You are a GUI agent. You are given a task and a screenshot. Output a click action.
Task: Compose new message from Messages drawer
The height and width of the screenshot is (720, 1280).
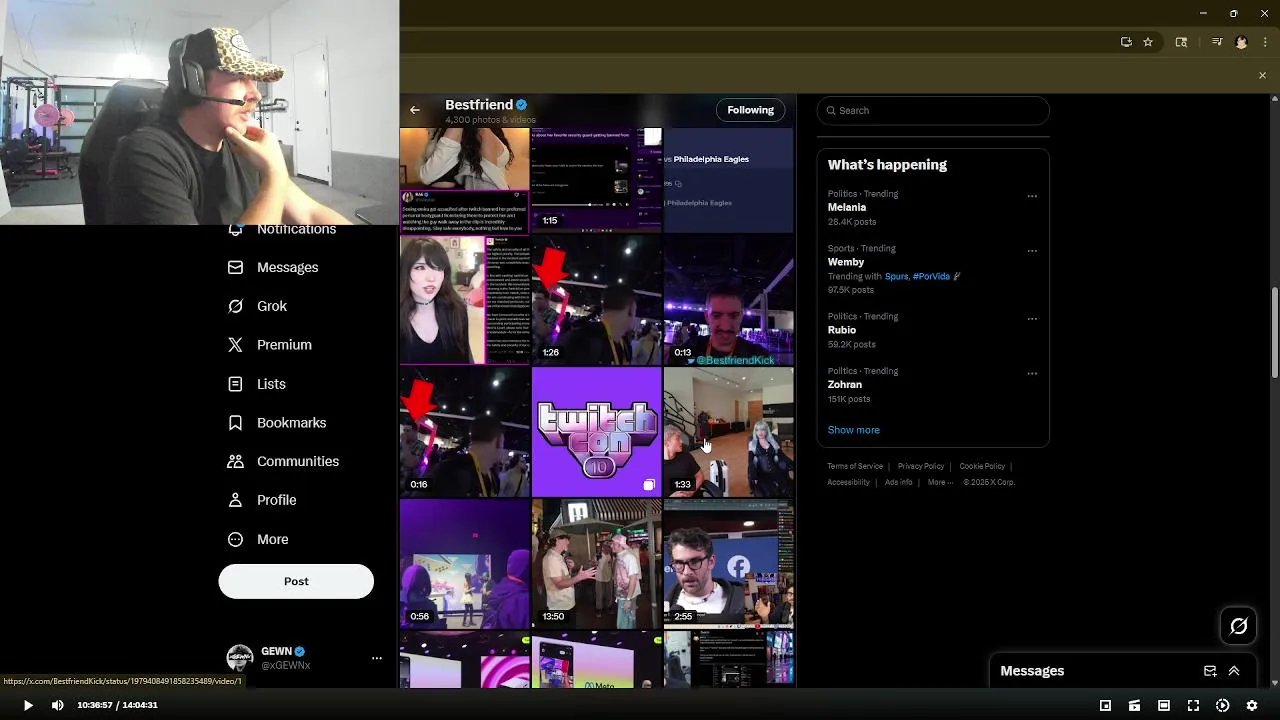point(1210,671)
